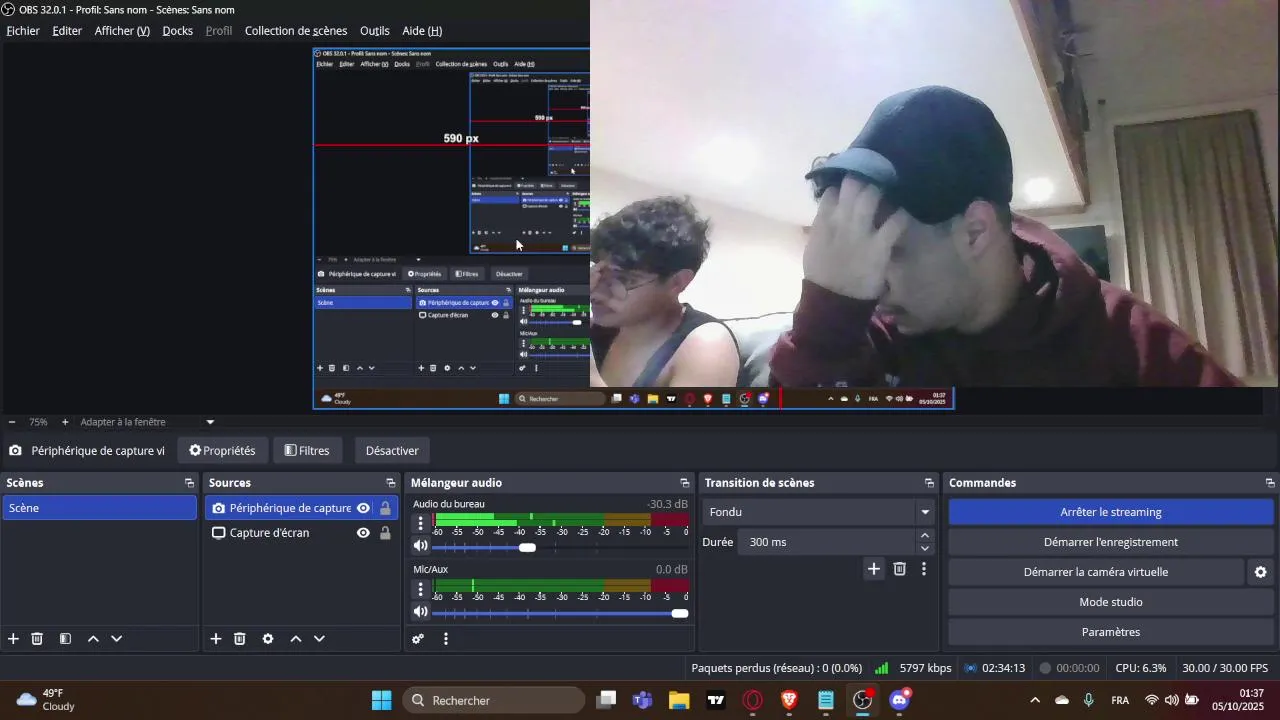Hide Périphérique de capture source eye

pyautogui.click(x=364, y=508)
